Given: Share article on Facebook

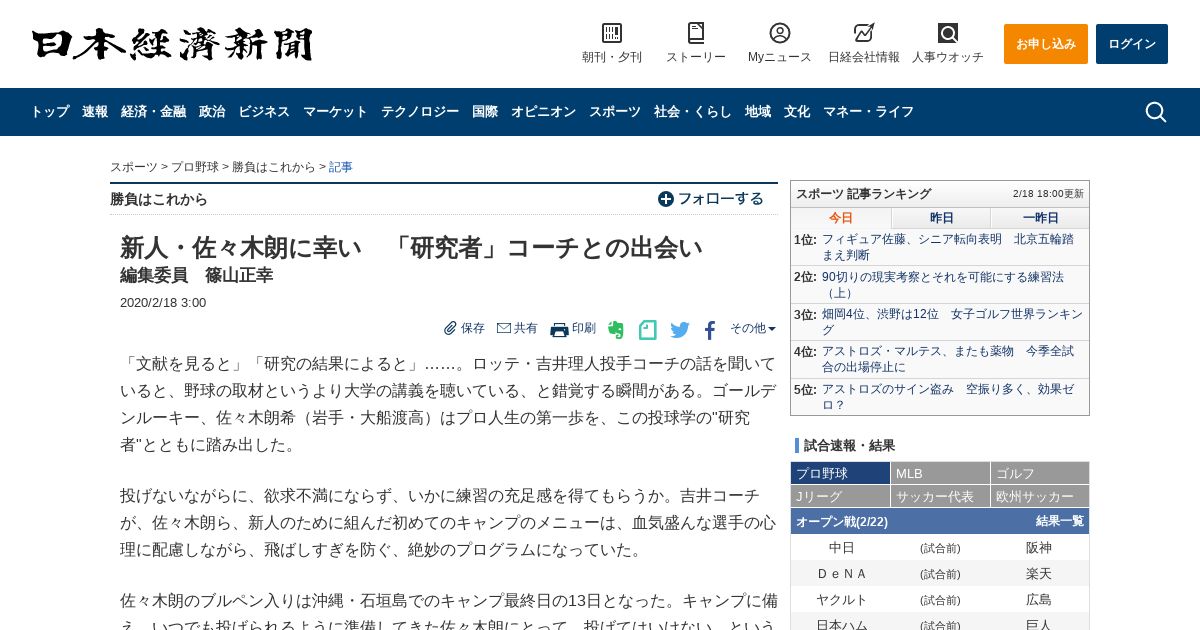Looking at the screenshot, I should point(710,330).
